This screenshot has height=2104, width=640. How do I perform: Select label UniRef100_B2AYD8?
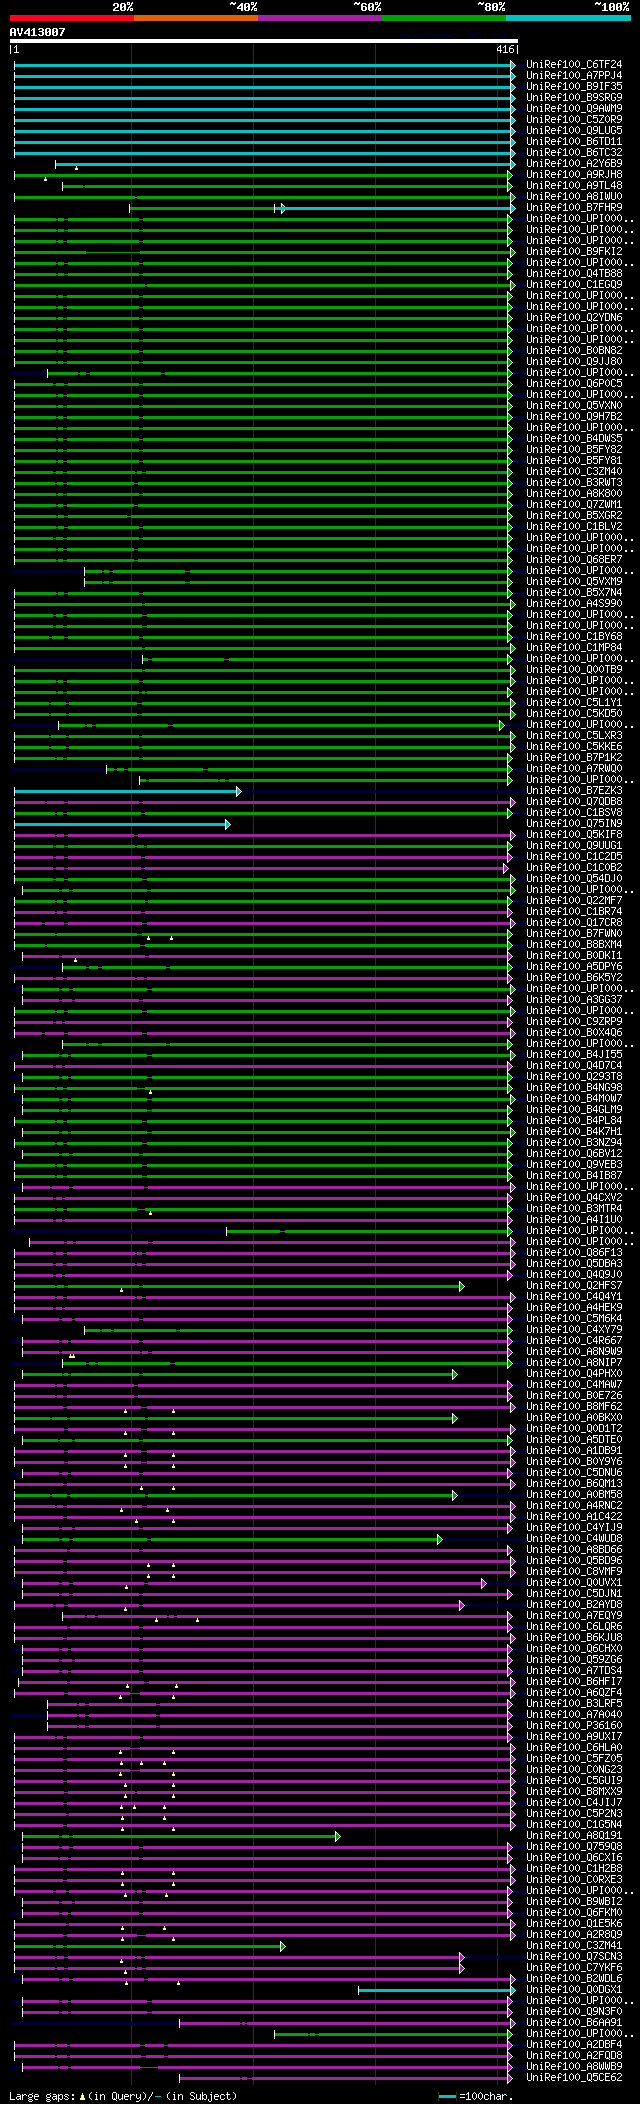coord(574,1605)
